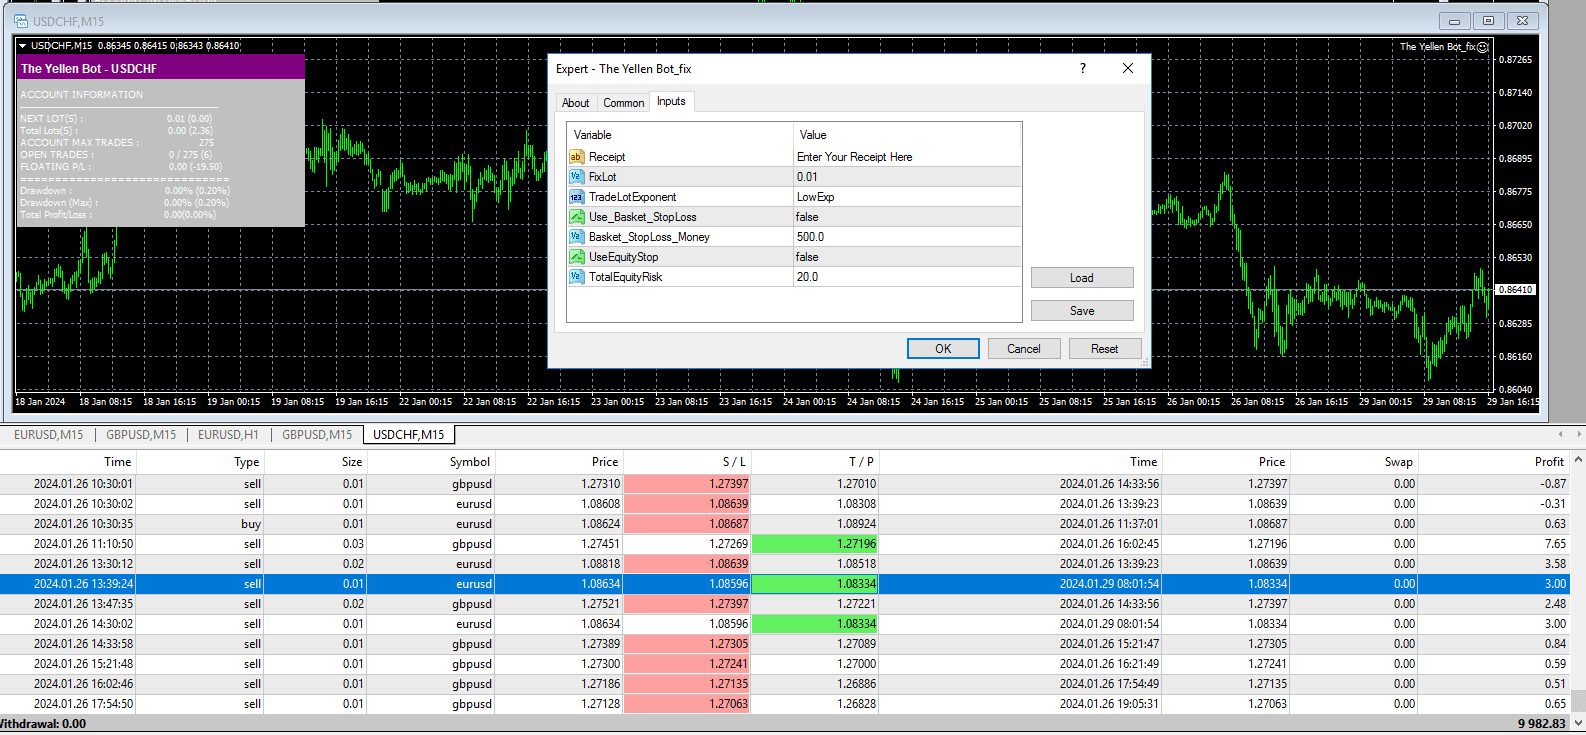Click the Value column header
Screen dimensions: 1586x735
(907, 135)
